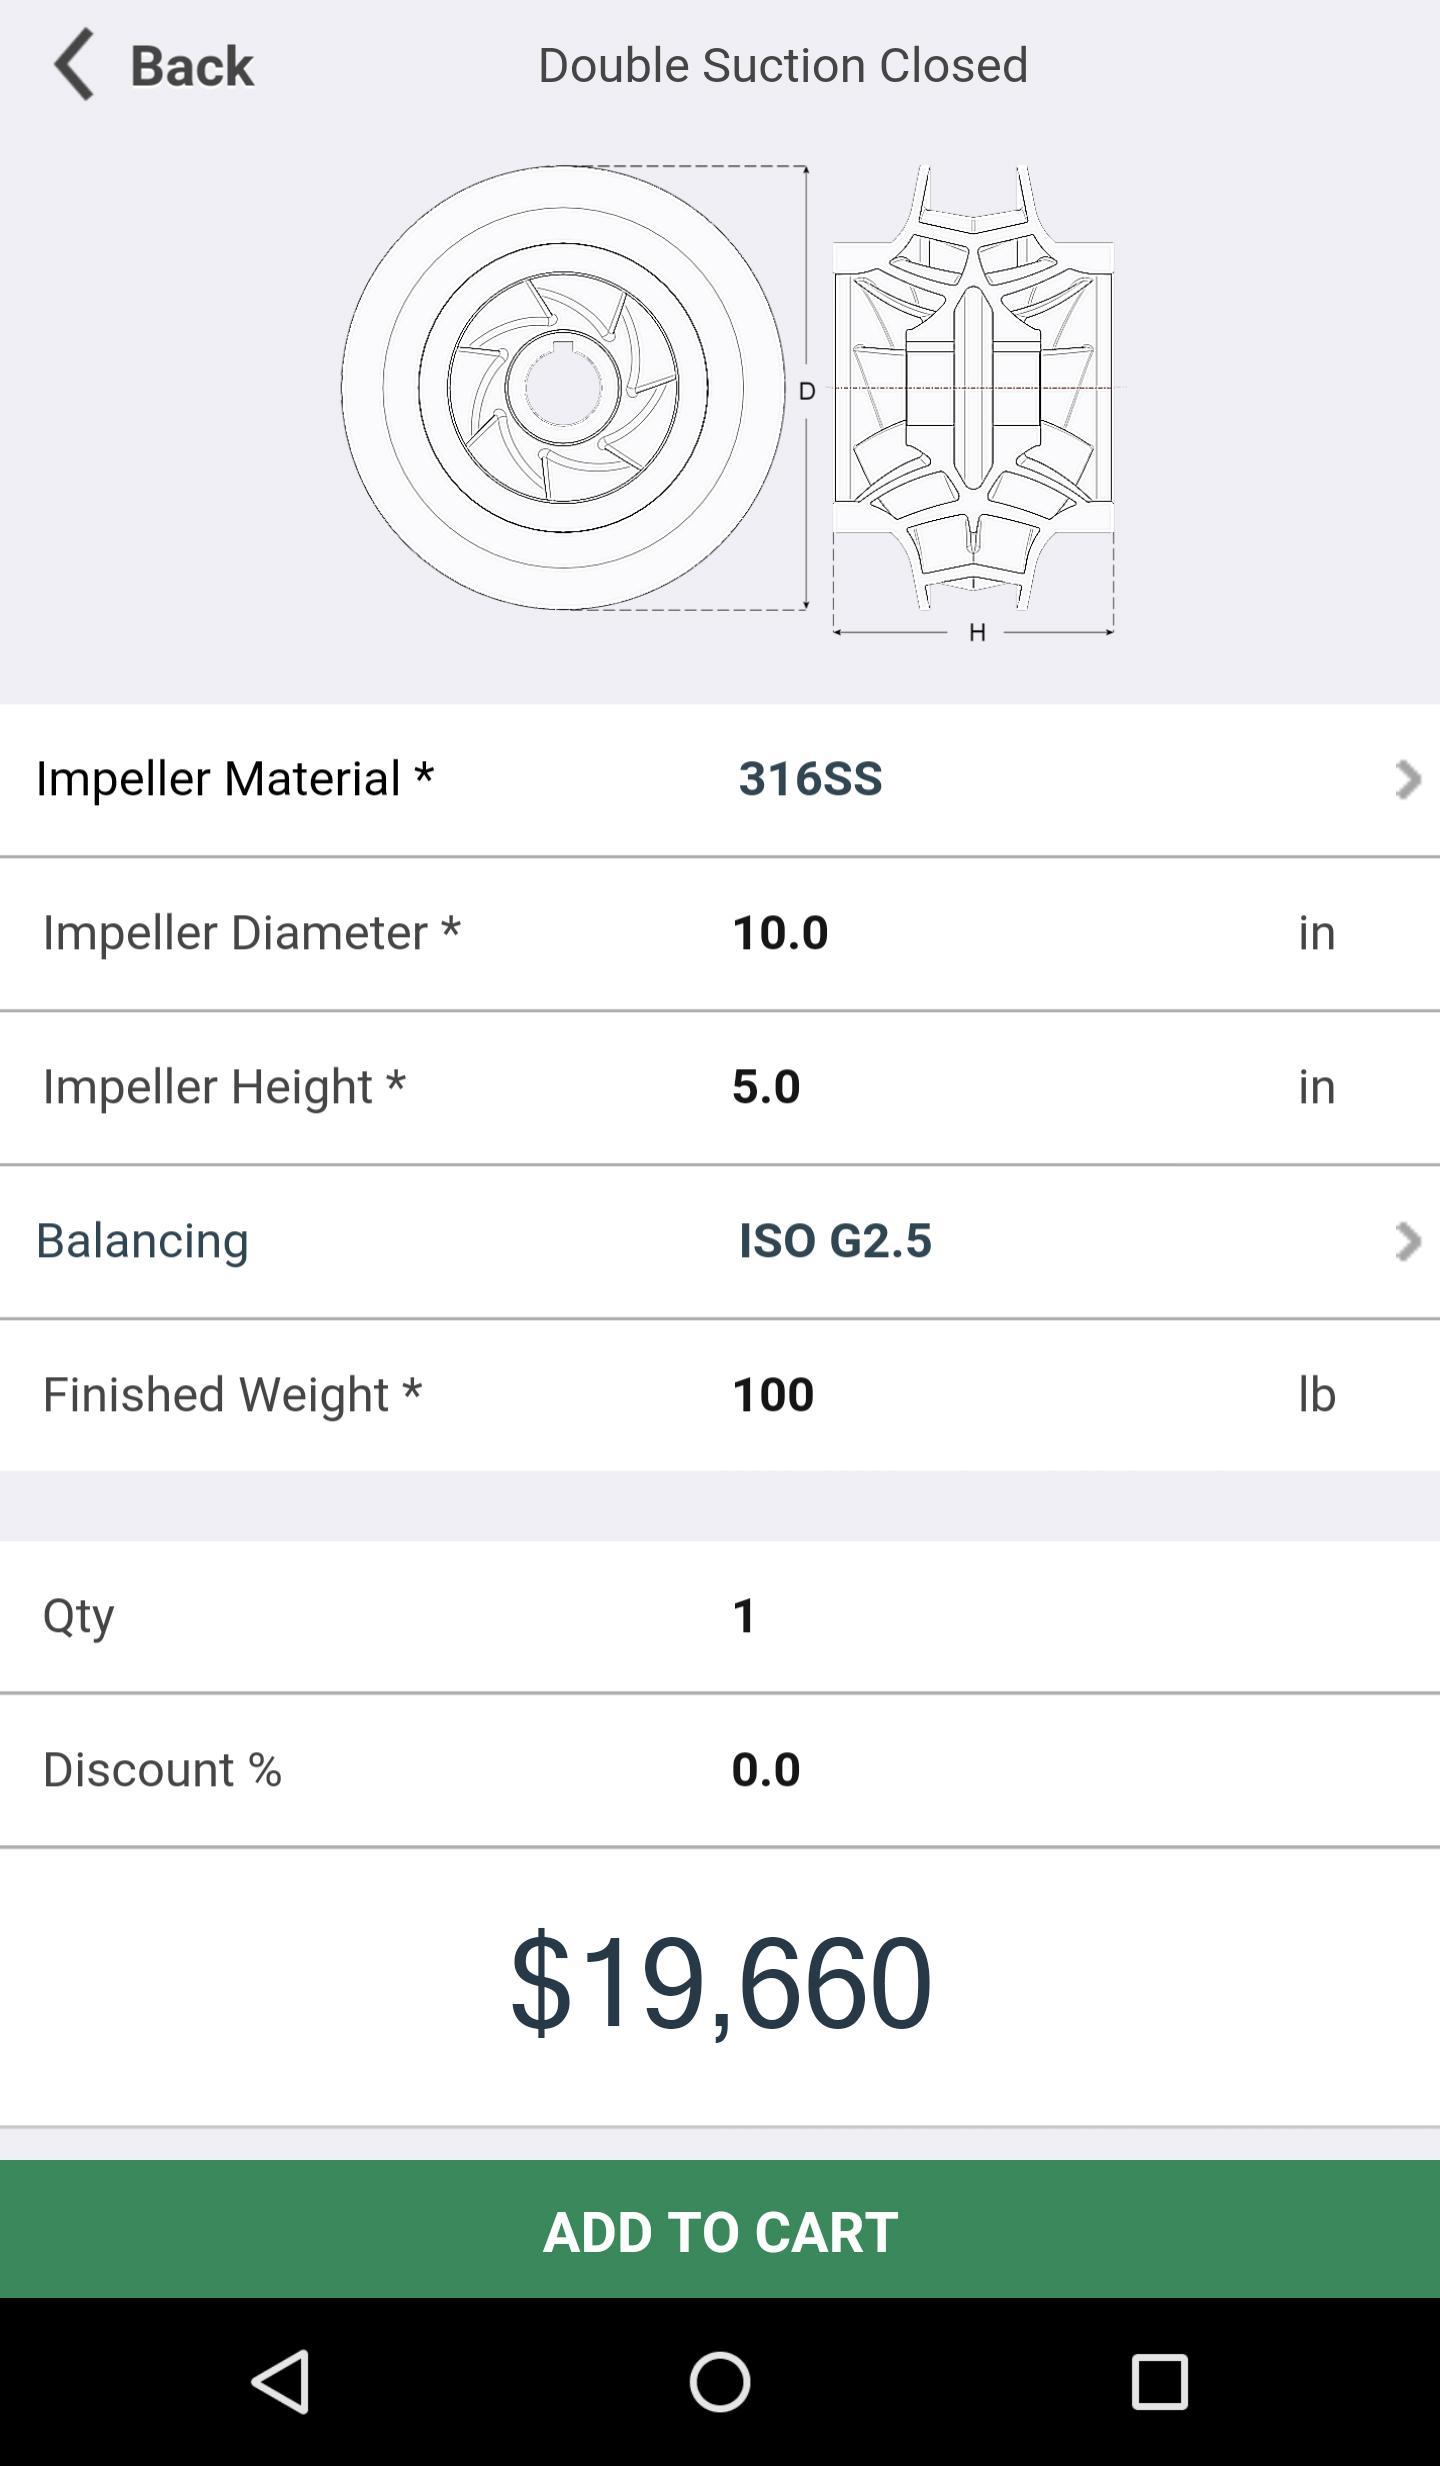Edit the Discount % value
This screenshot has width=1440, height=2466.
pos(766,1770)
